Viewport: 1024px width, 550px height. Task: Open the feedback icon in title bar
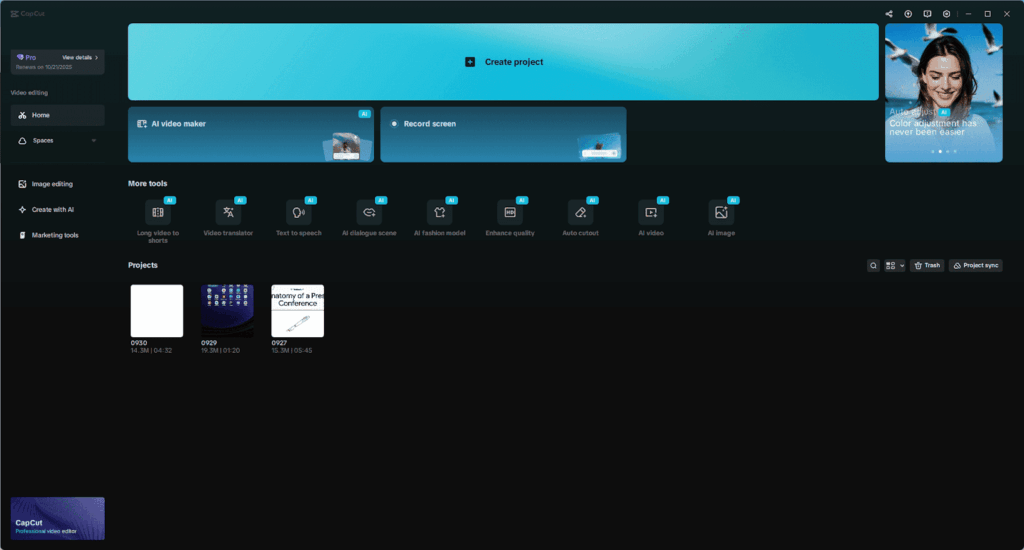tap(927, 14)
